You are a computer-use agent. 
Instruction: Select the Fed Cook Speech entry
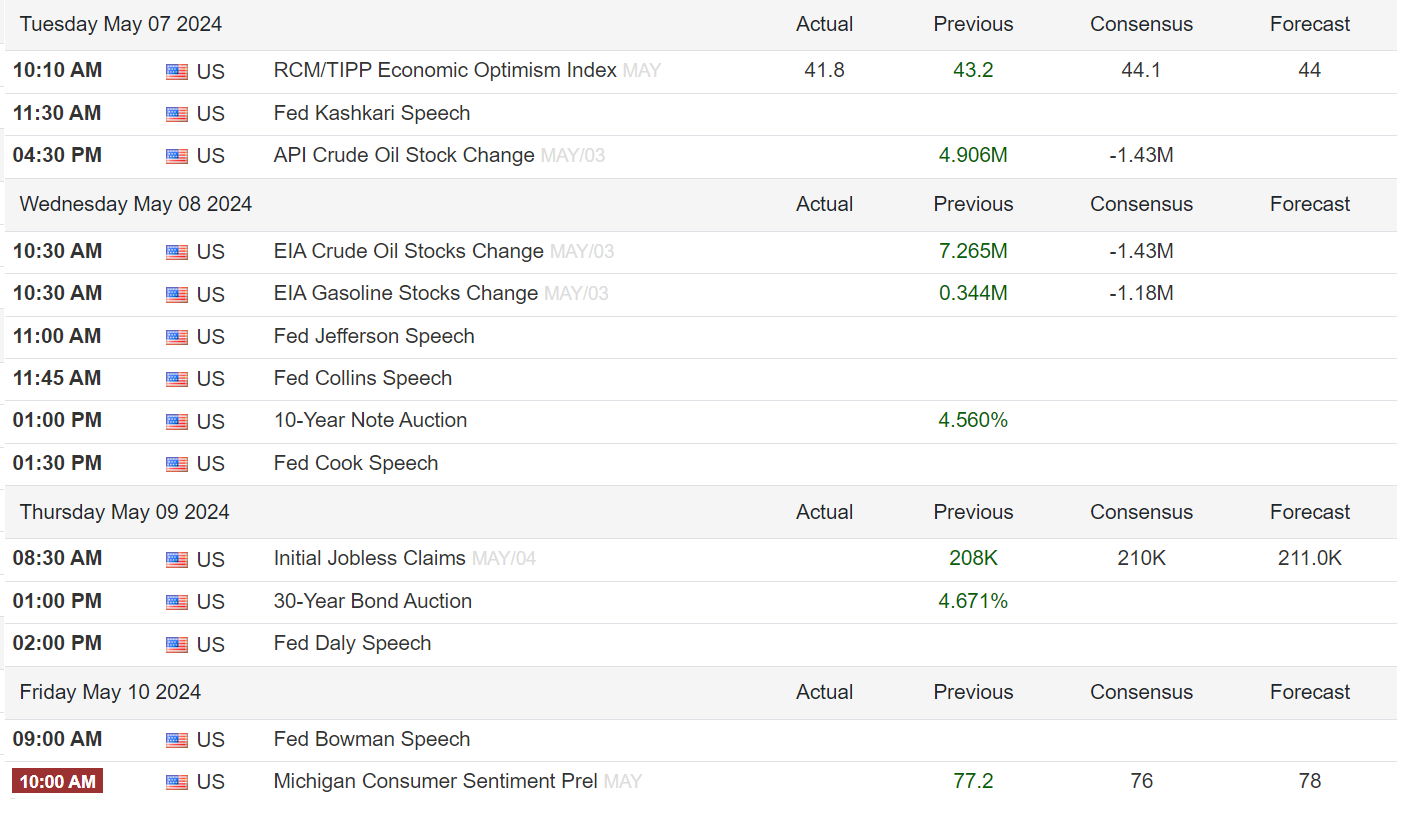356,463
